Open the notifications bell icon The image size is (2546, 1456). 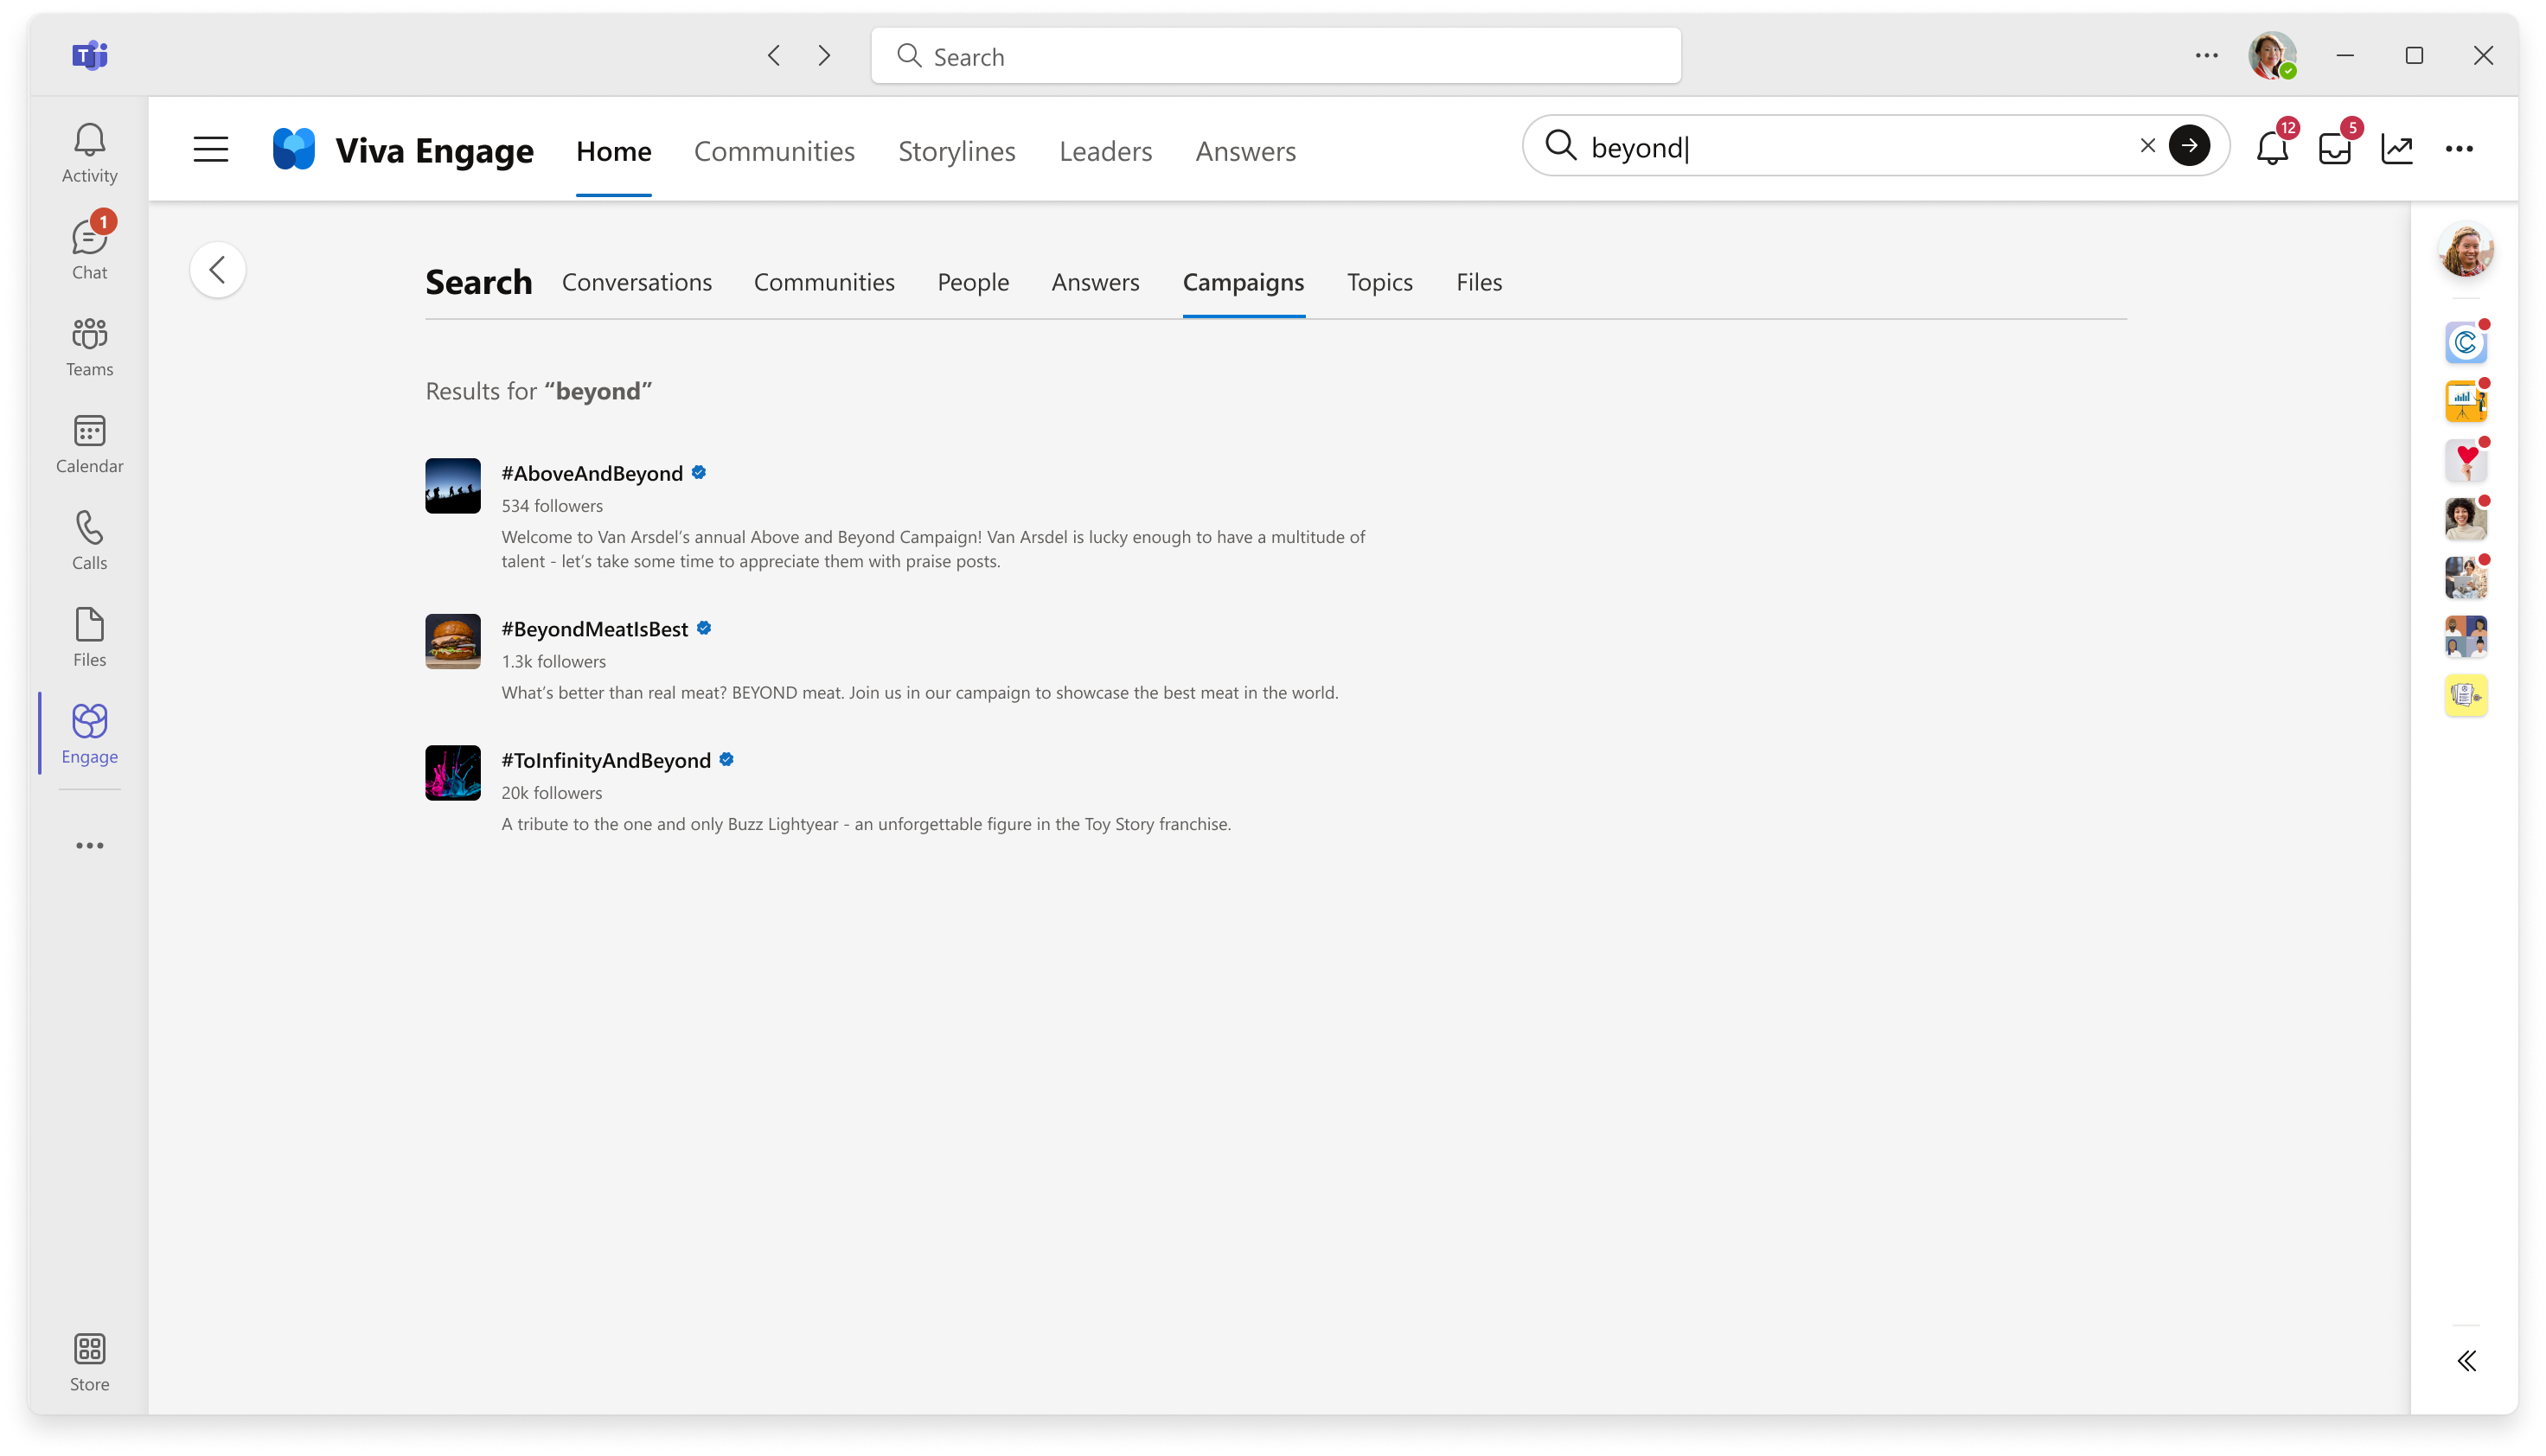pyautogui.click(x=2274, y=149)
